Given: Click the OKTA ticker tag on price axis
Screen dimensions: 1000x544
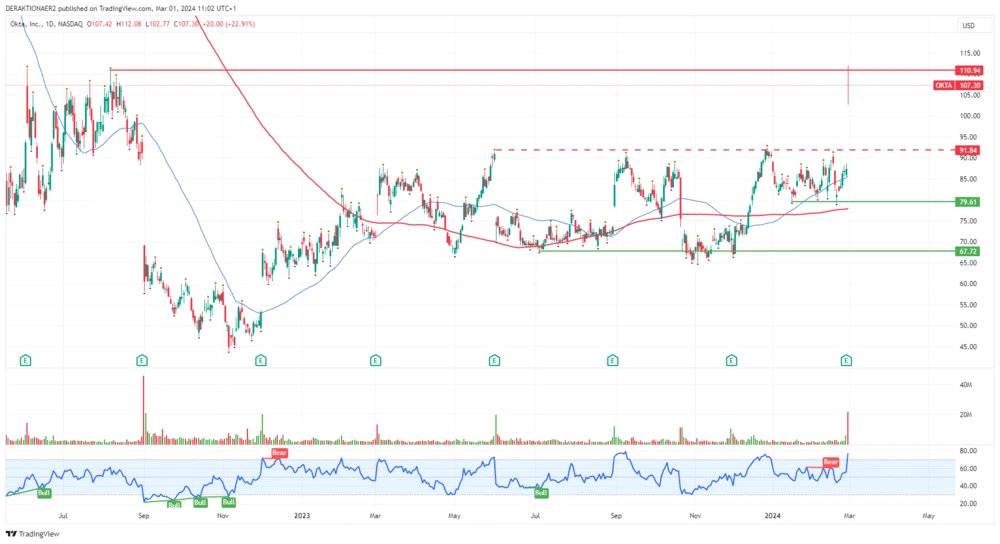Looking at the screenshot, I should pos(944,85).
